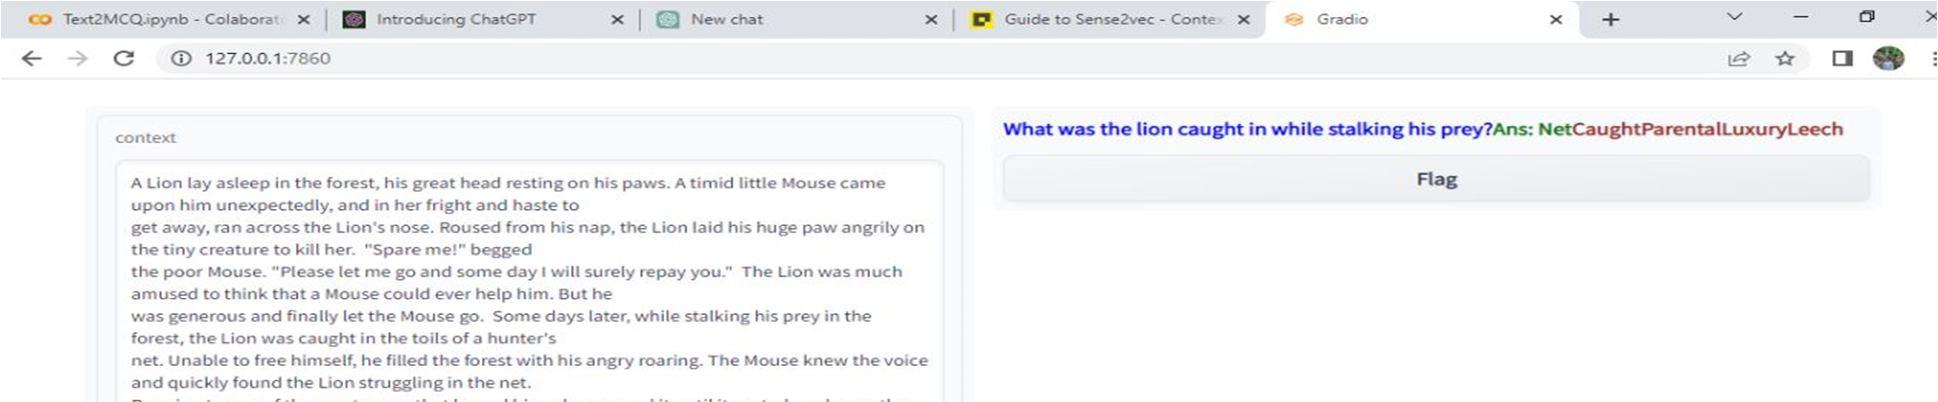Click the site information icon in address bar
This screenshot has width=1938, height=402.
point(181,58)
